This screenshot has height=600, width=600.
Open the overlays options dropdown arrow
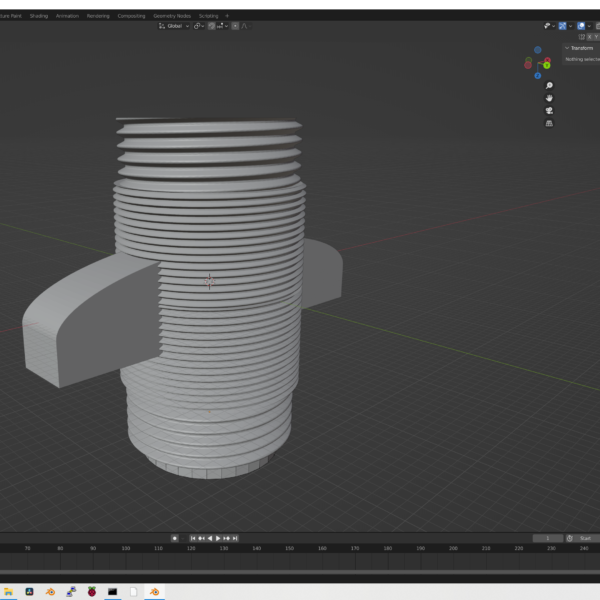[590, 26]
